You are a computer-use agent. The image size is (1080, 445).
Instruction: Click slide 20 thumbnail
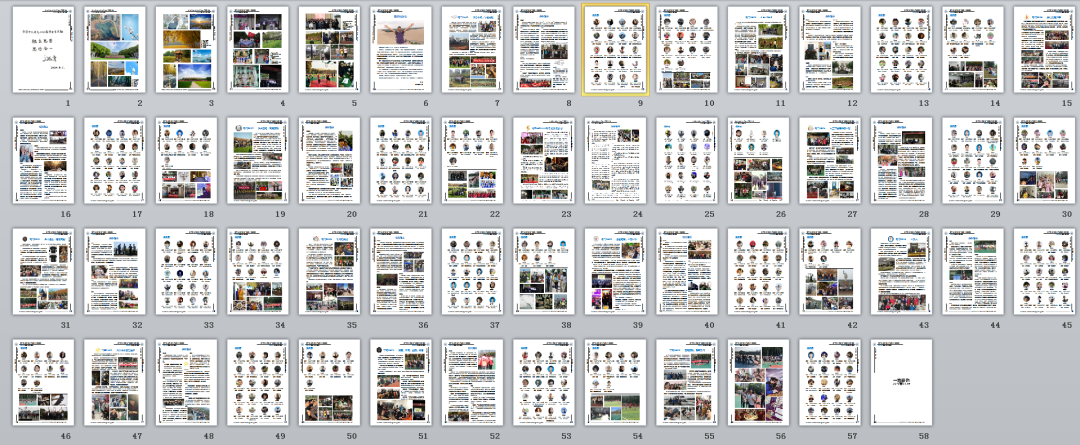pyautogui.click(x=329, y=161)
